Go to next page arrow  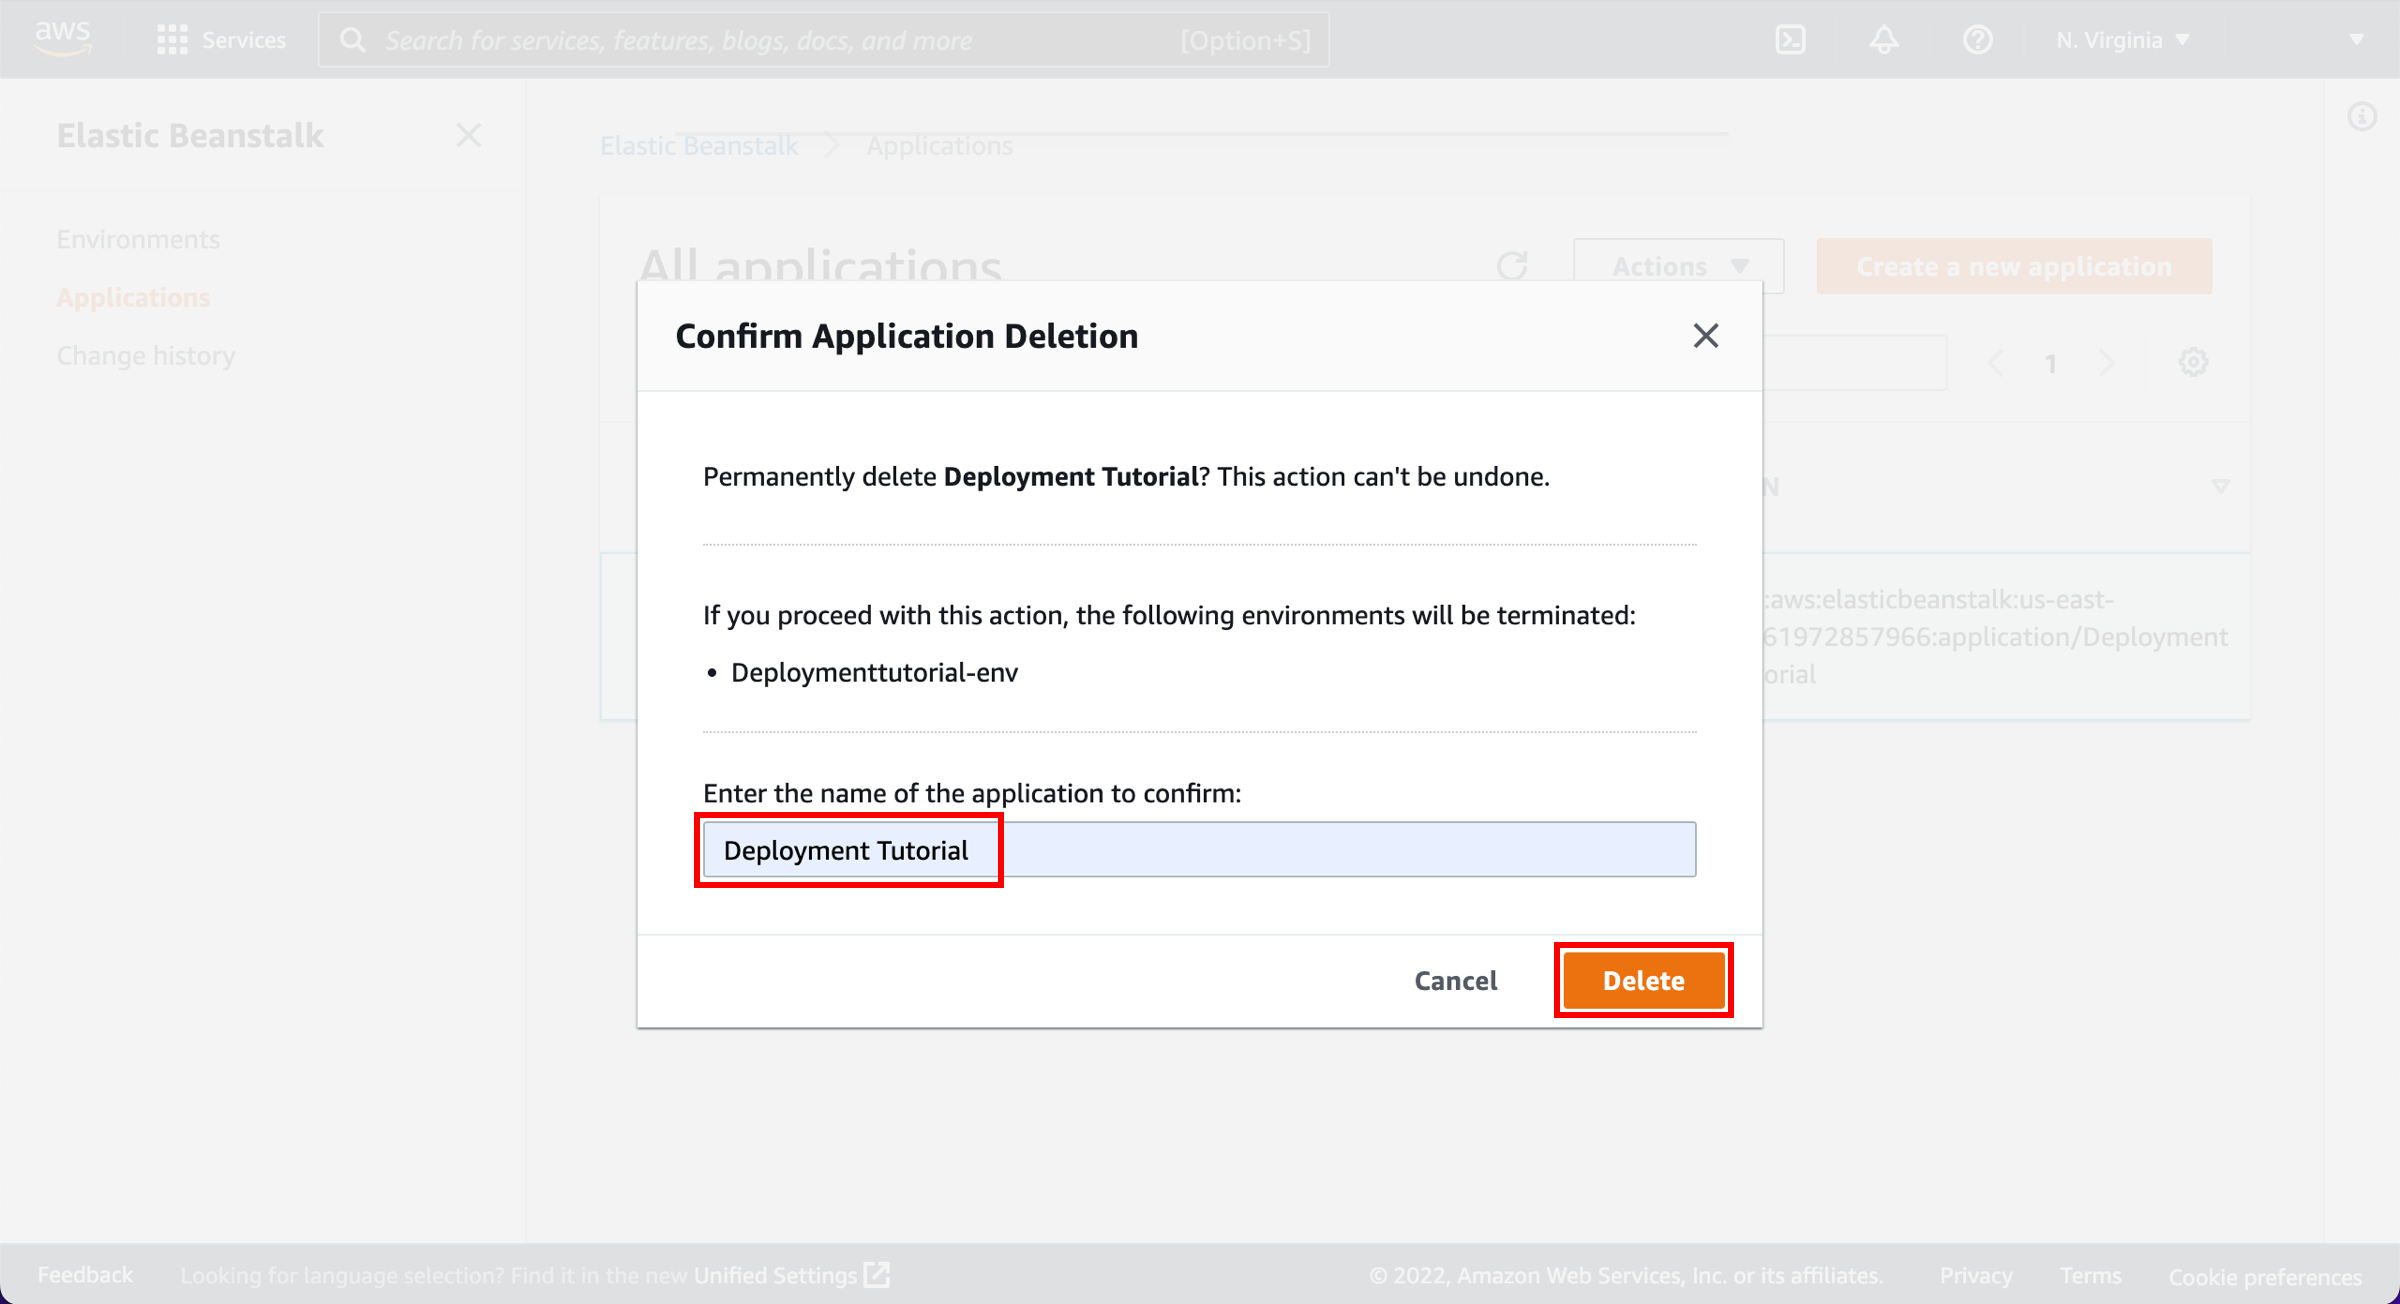[x=2106, y=363]
